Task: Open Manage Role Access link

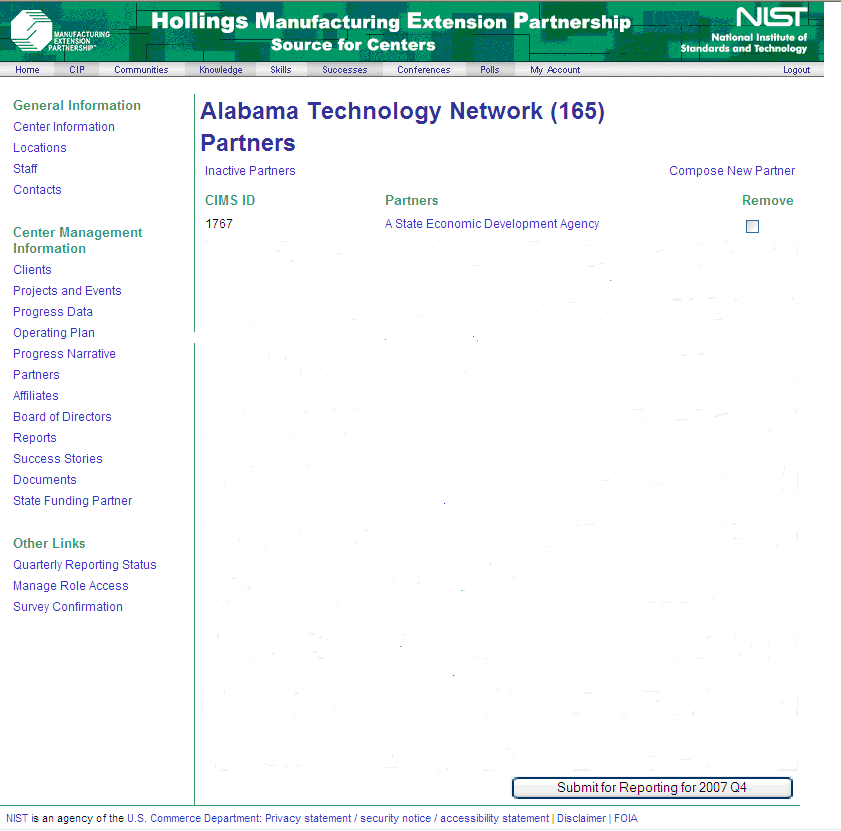Action: 71,586
